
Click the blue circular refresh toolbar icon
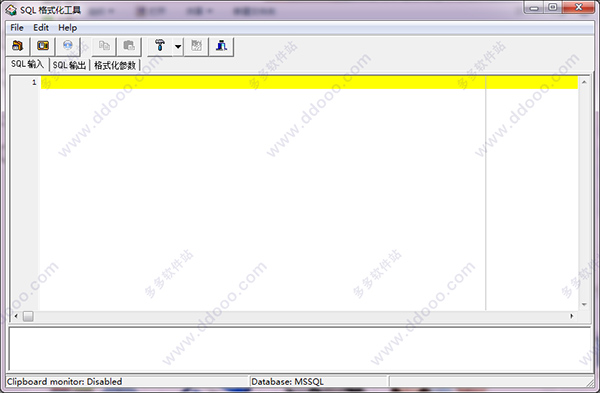pos(68,46)
